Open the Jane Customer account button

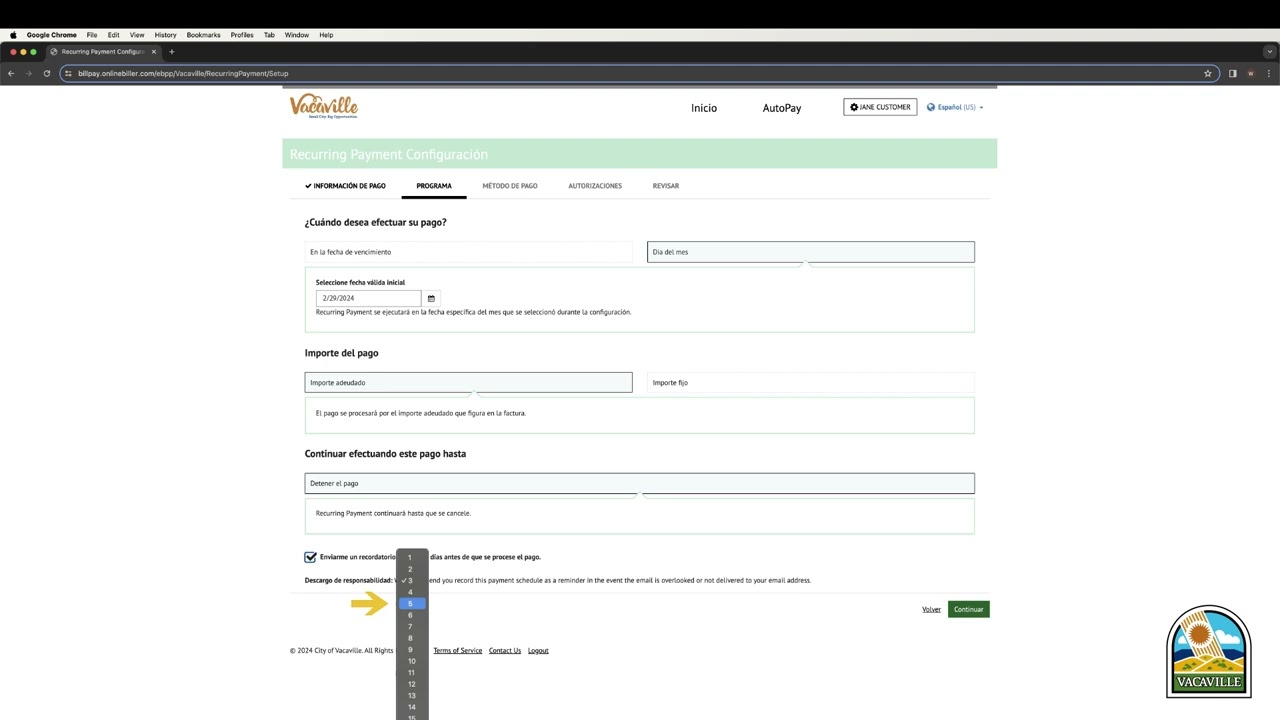coord(880,107)
